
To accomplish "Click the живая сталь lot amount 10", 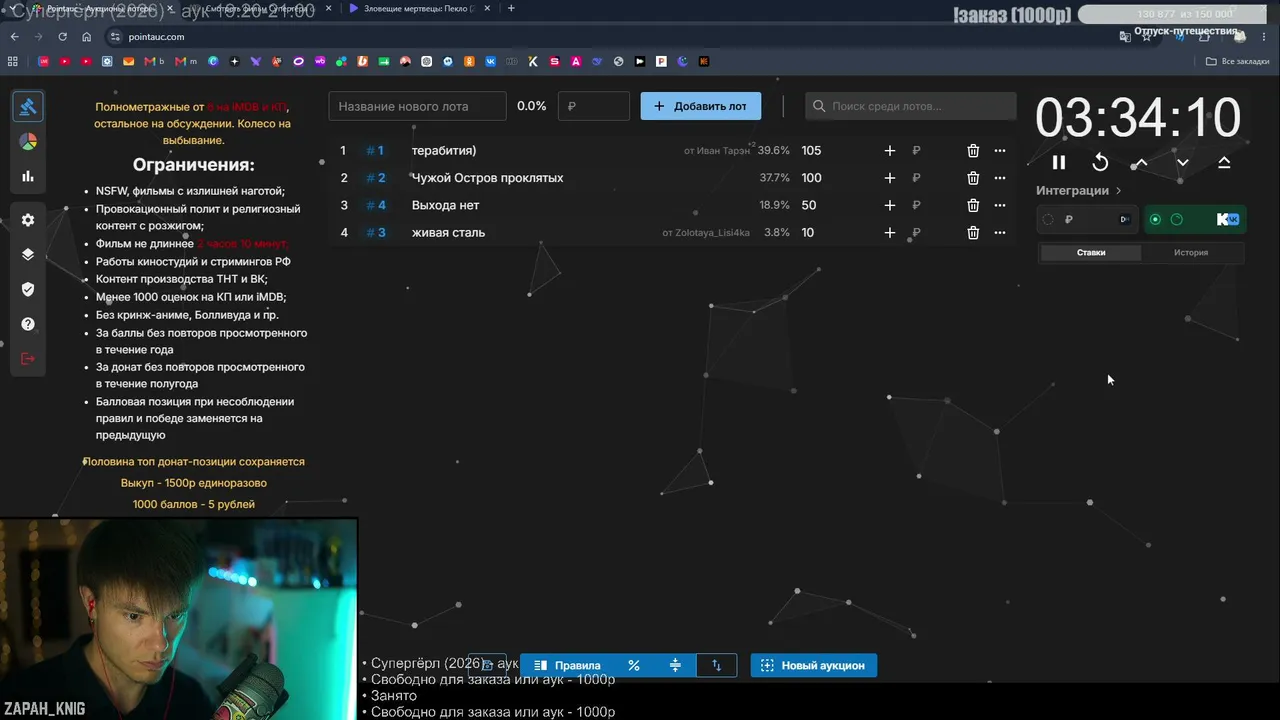I will [x=807, y=233].
